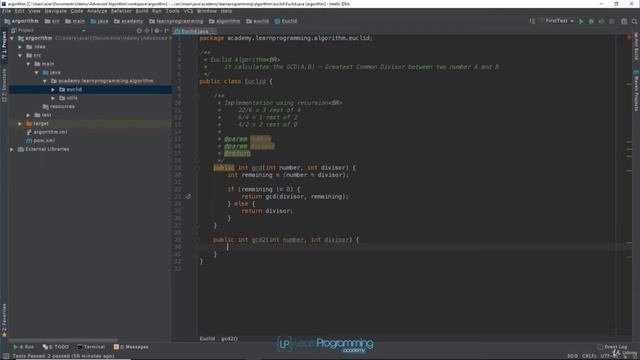Expand External Libraries node
640x360 pixels.
point(12,149)
